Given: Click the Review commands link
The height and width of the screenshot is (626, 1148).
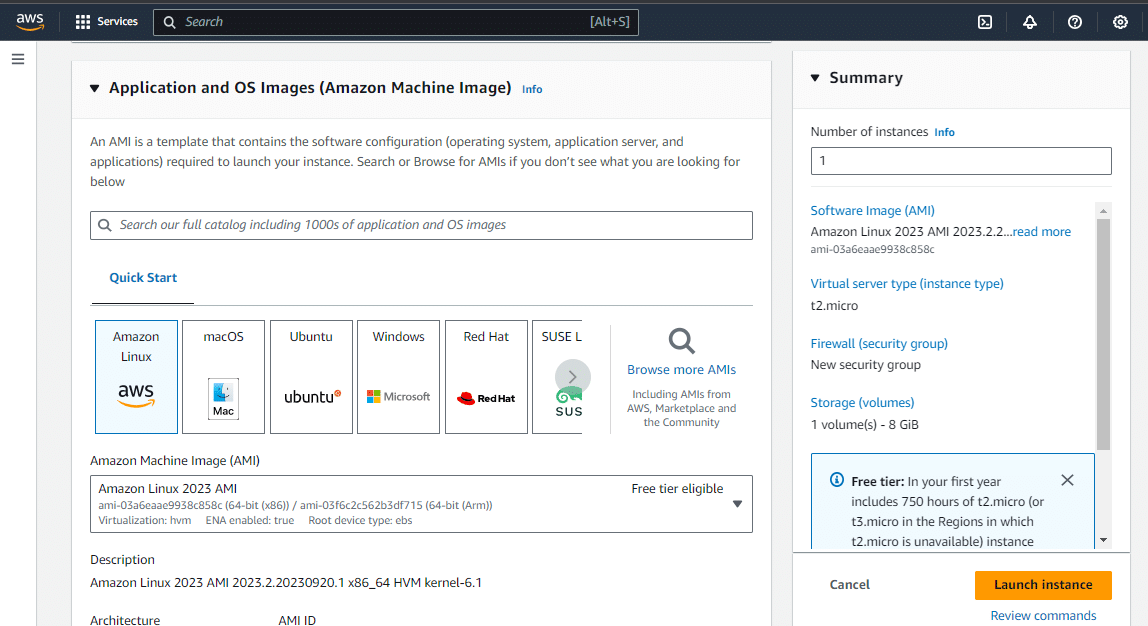Looking at the screenshot, I should 1043,615.
